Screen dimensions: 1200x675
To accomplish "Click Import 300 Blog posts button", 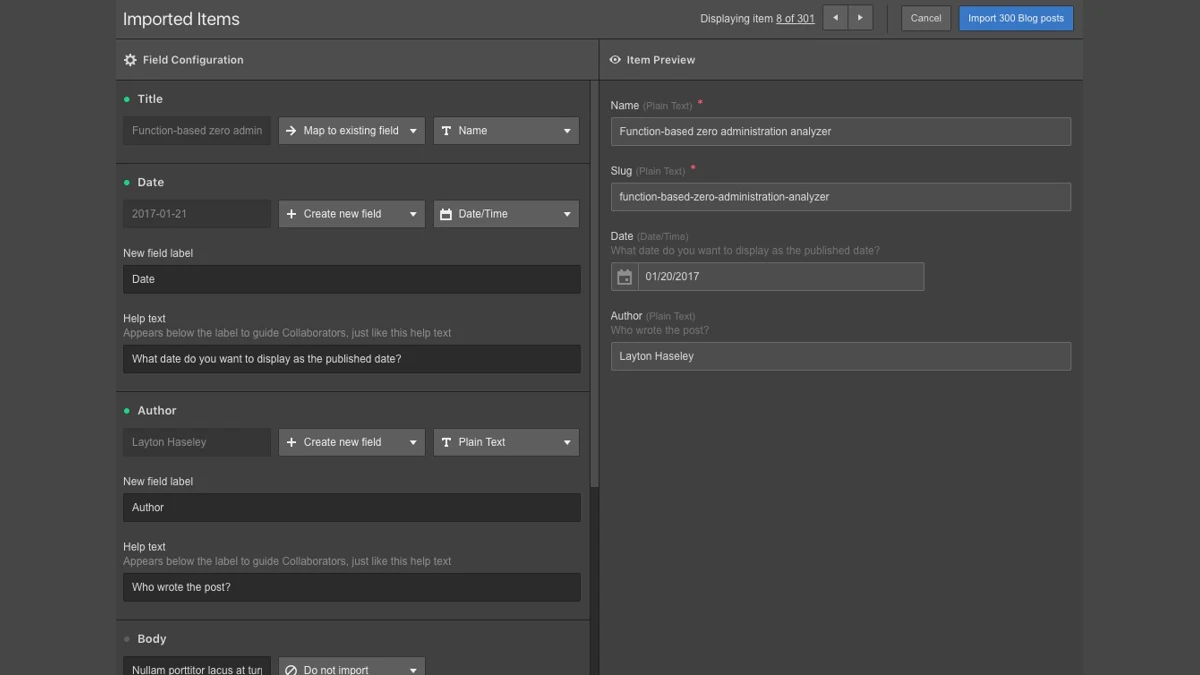I will pyautogui.click(x=1016, y=18).
